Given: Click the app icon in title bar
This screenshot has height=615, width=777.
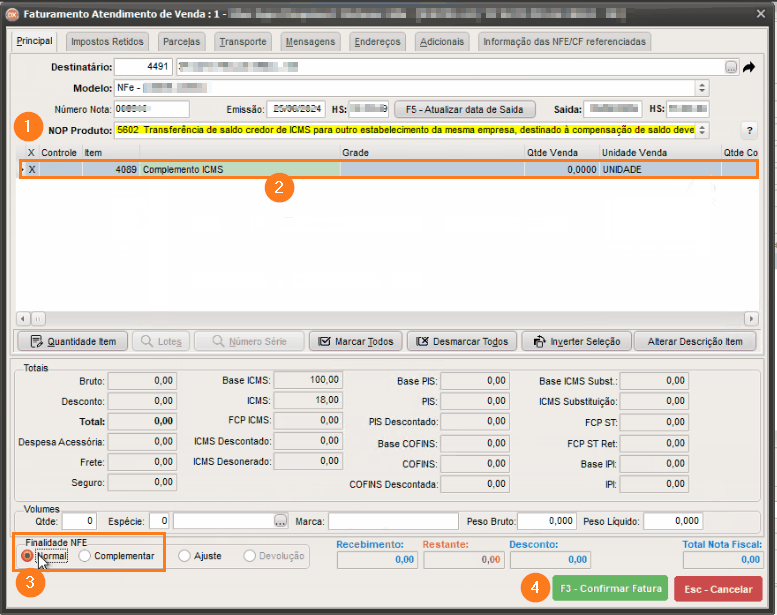Looking at the screenshot, I should 12,14.
